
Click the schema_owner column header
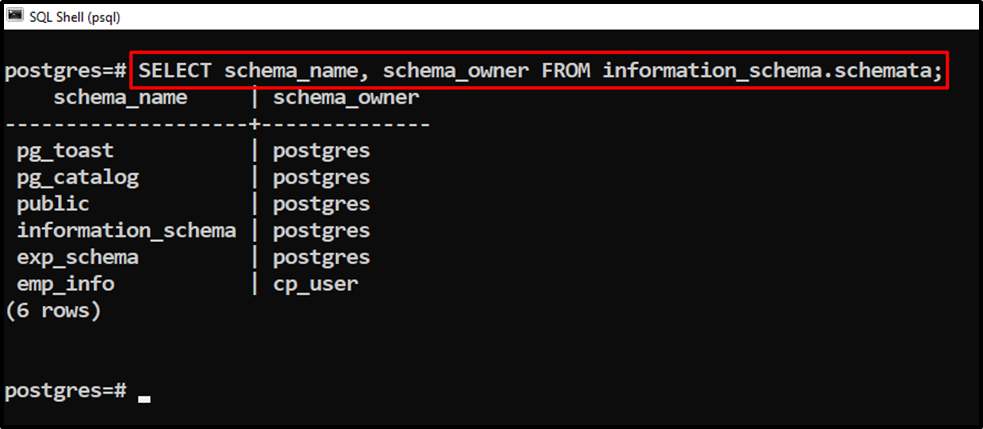(346, 98)
